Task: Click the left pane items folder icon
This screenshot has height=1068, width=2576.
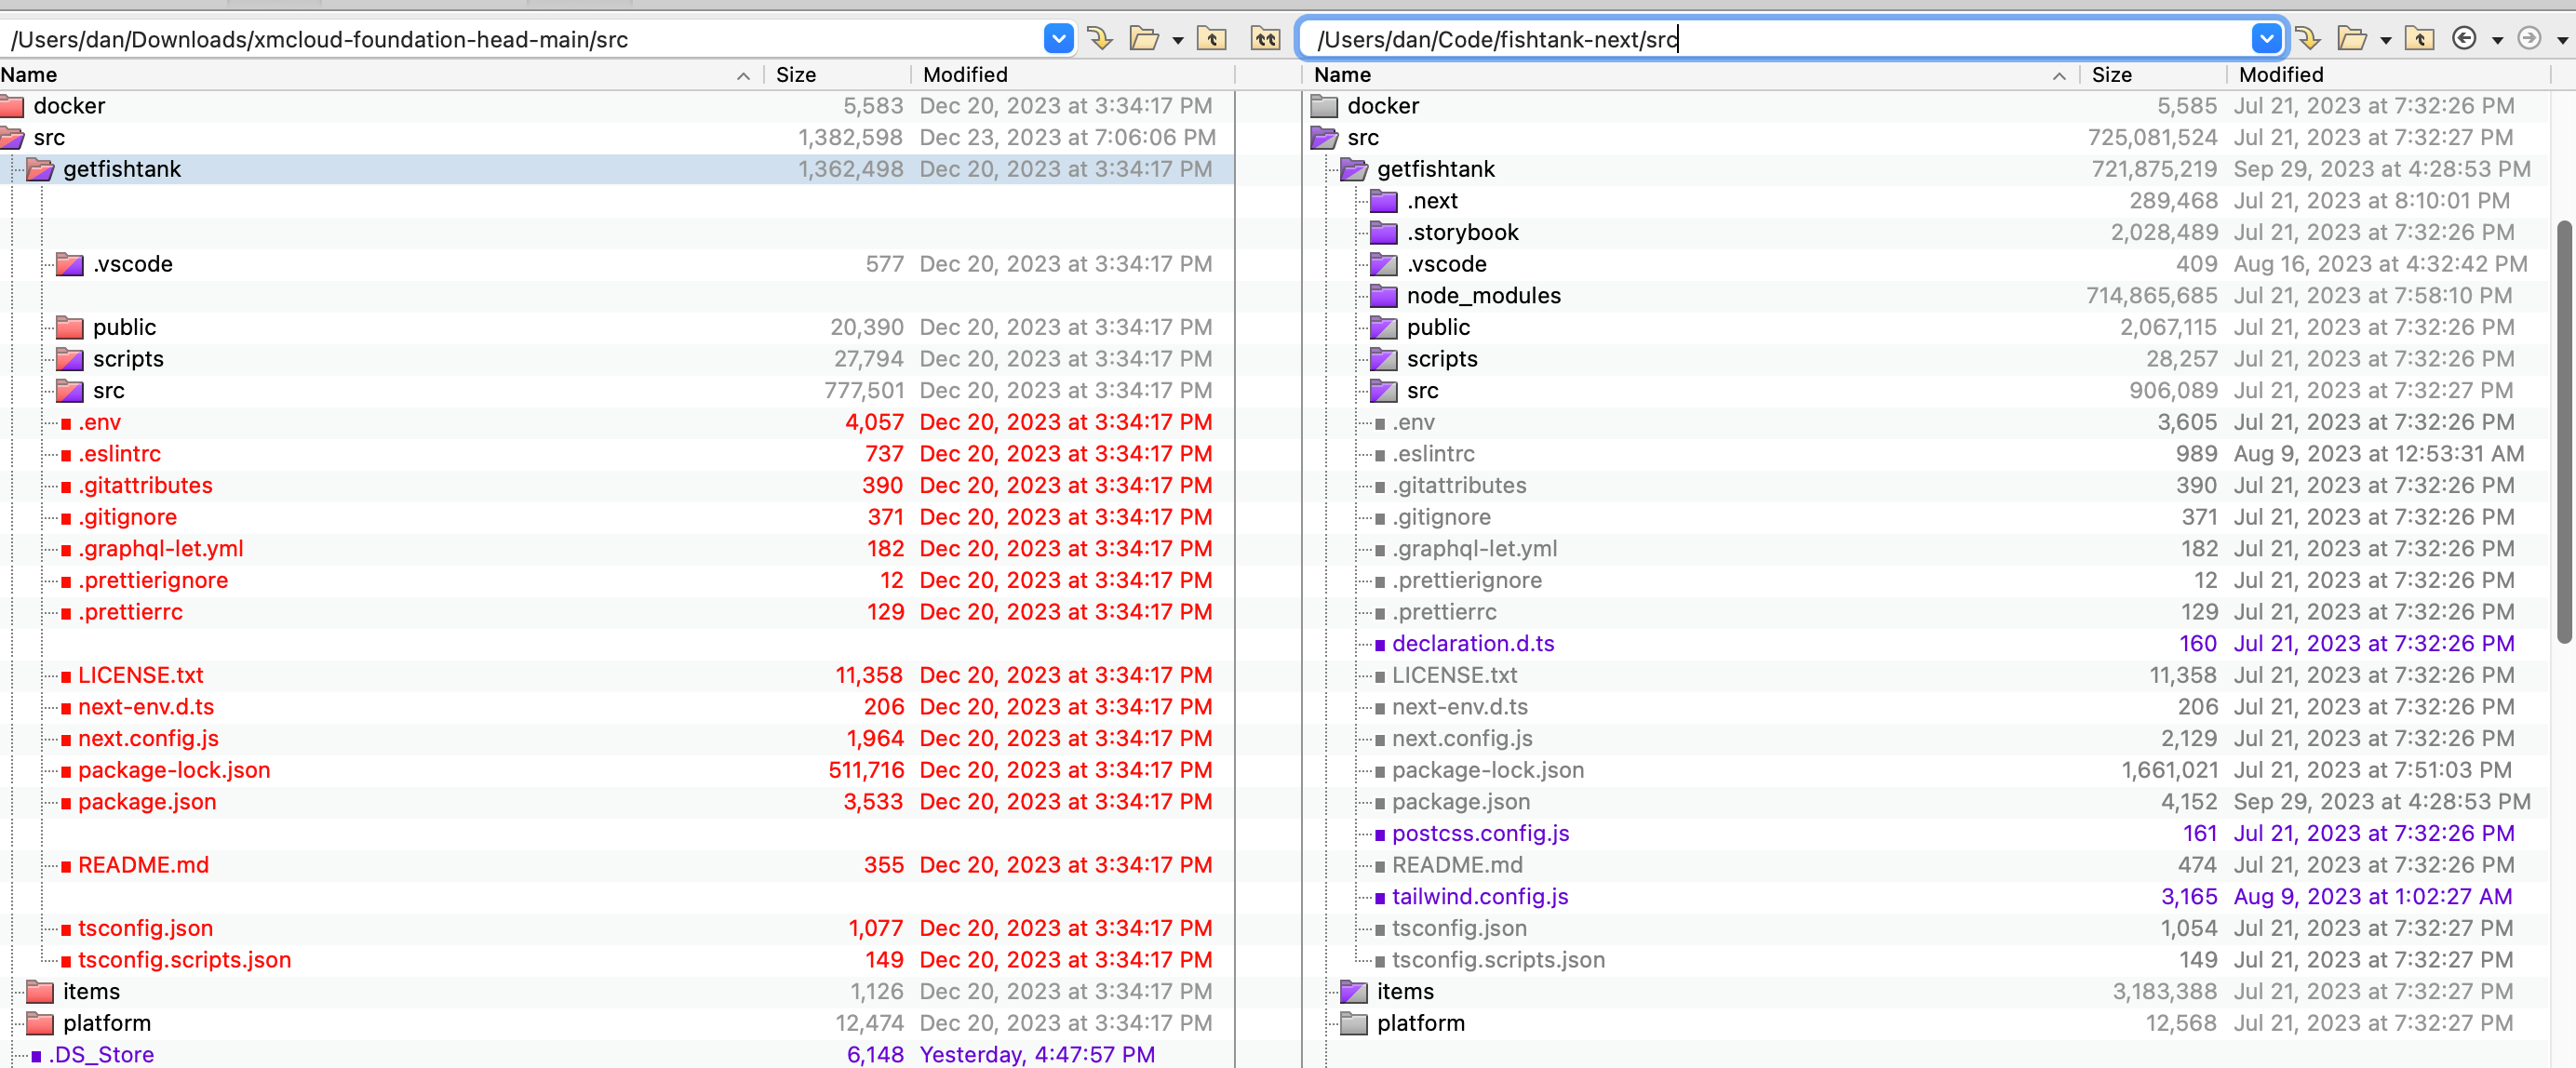Action: pos(40,991)
